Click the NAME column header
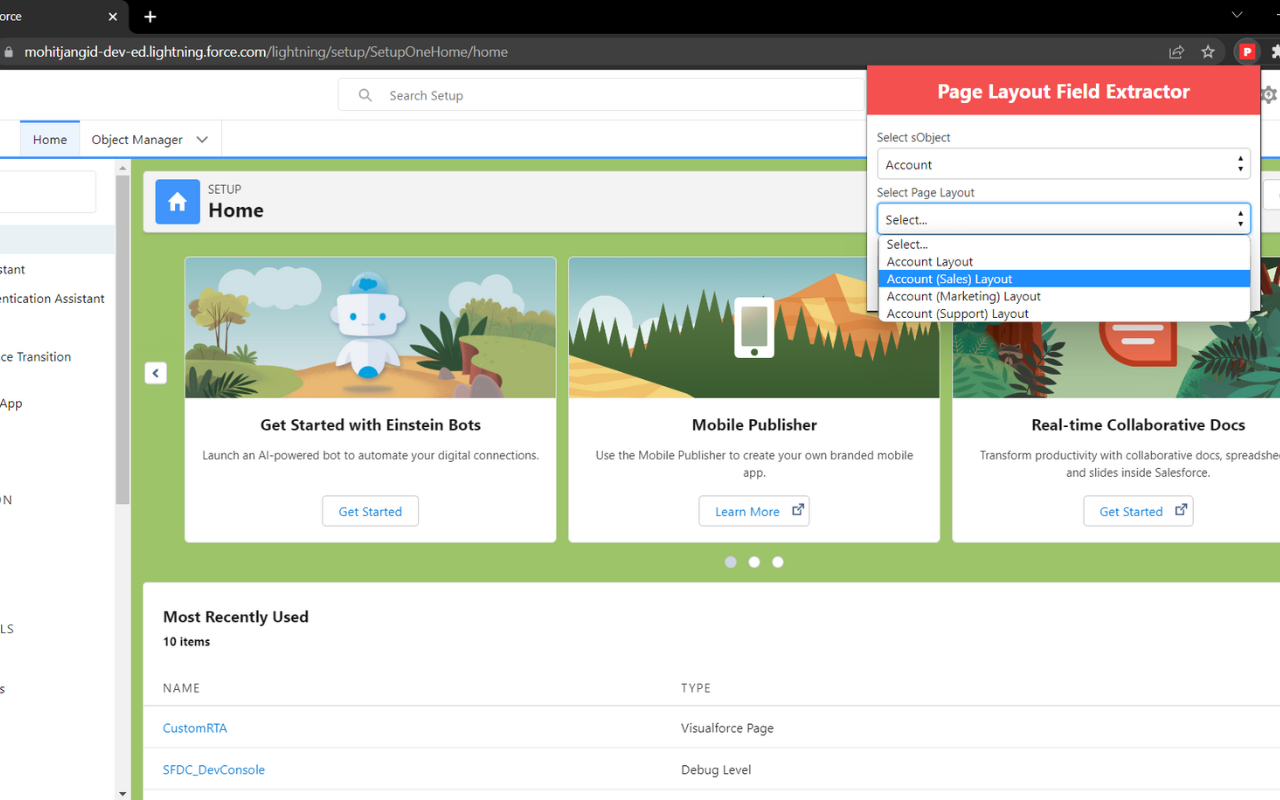The height and width of the screenshot is (800, 1280). click(182, 688)
